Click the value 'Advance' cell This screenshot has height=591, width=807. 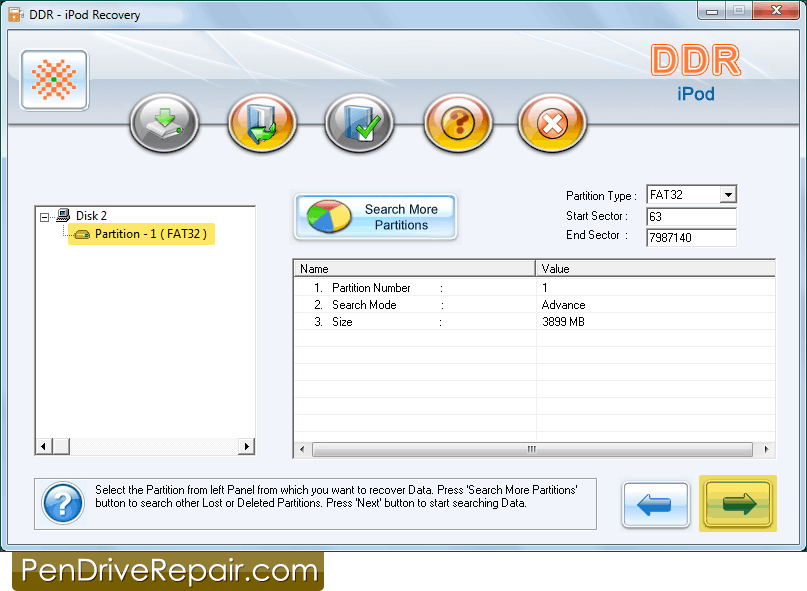click(563, 305)
